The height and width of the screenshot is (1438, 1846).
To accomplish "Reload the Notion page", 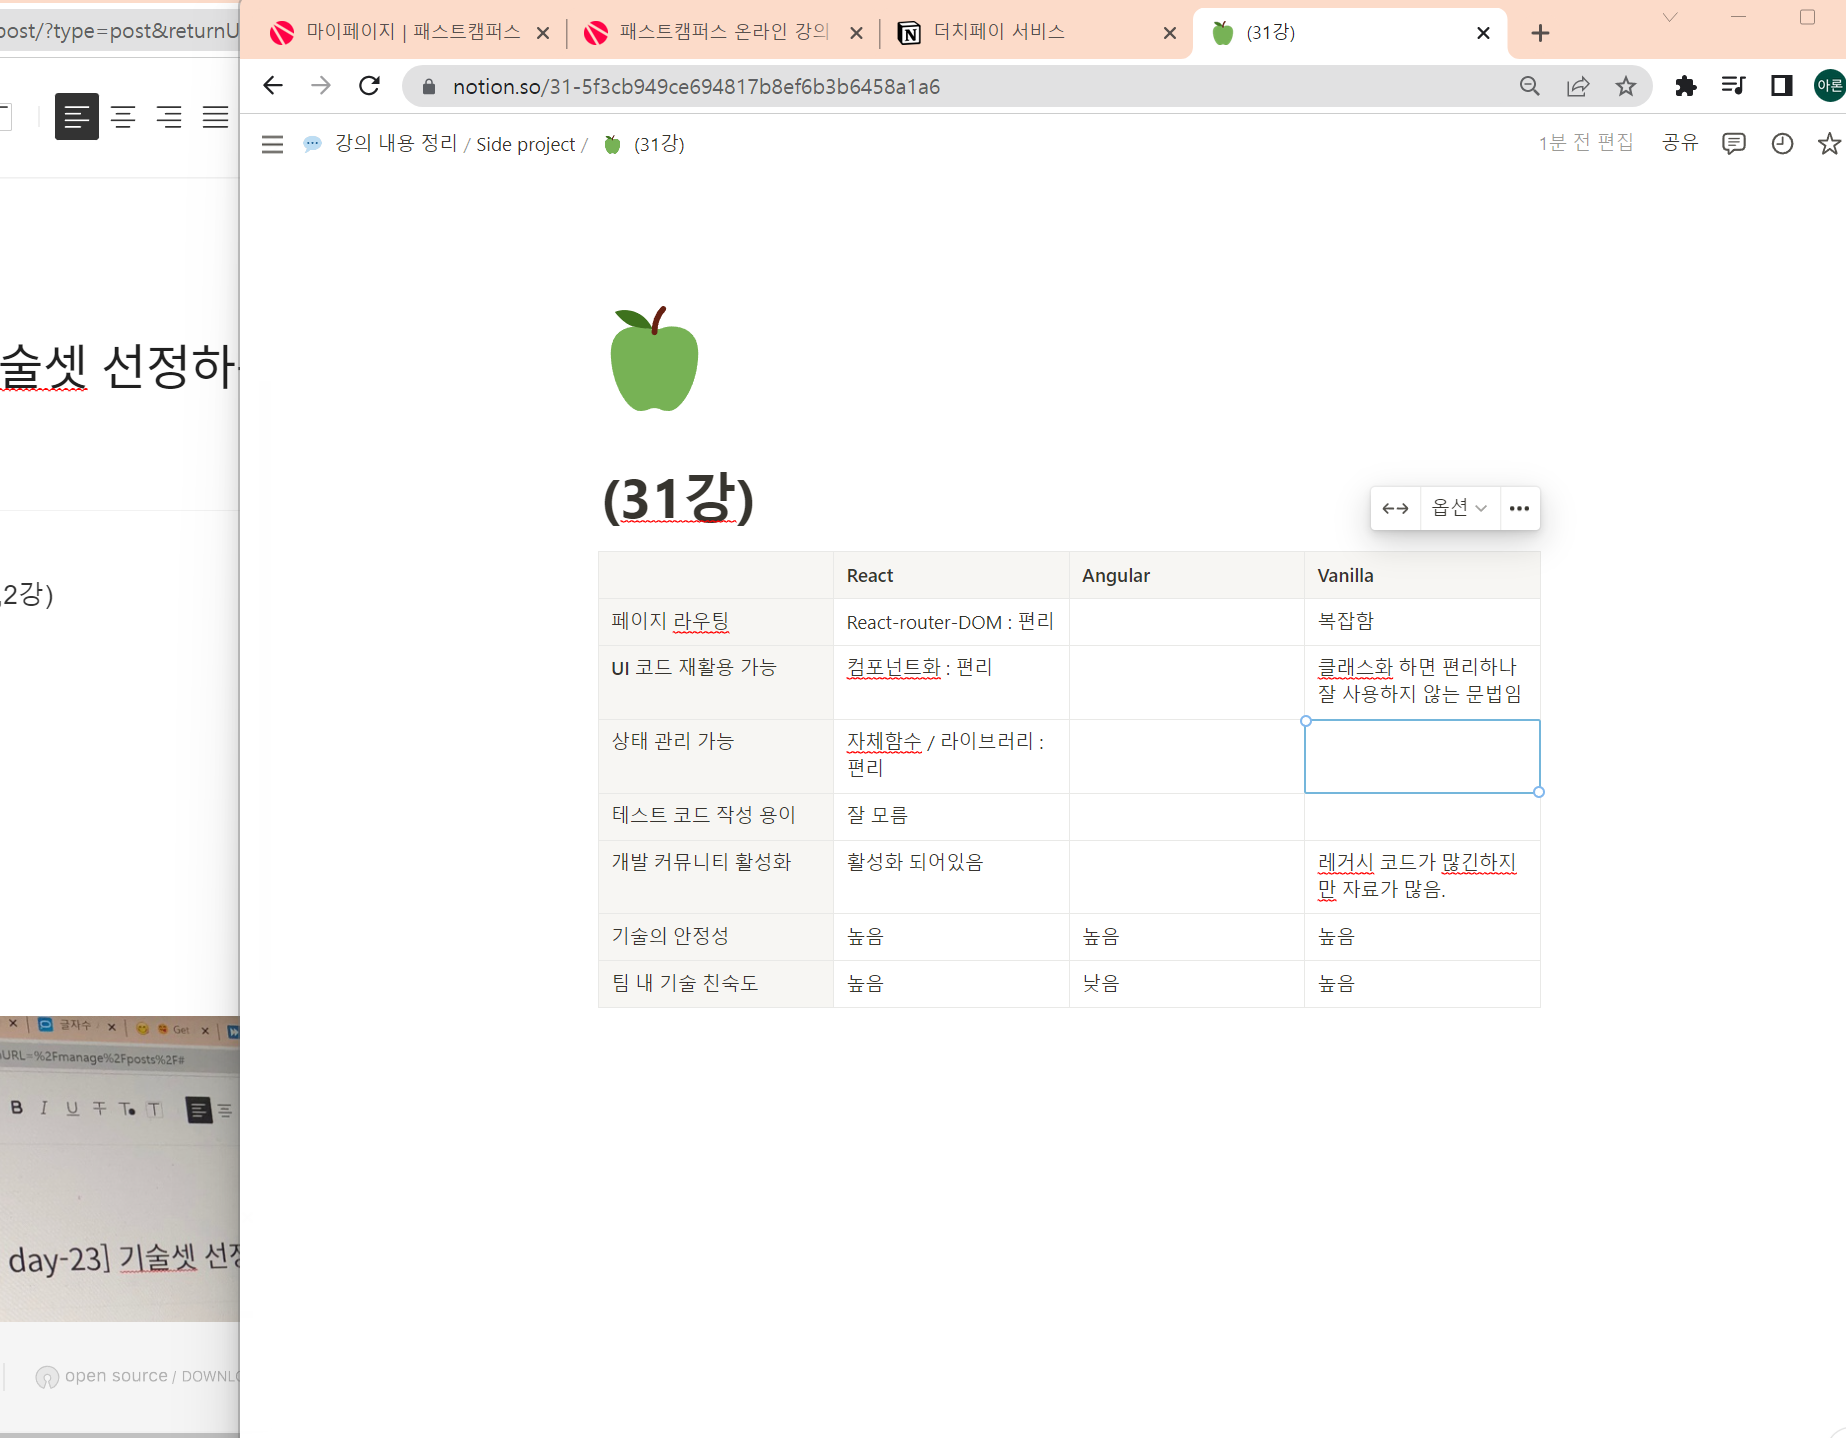I will [369, 86].
